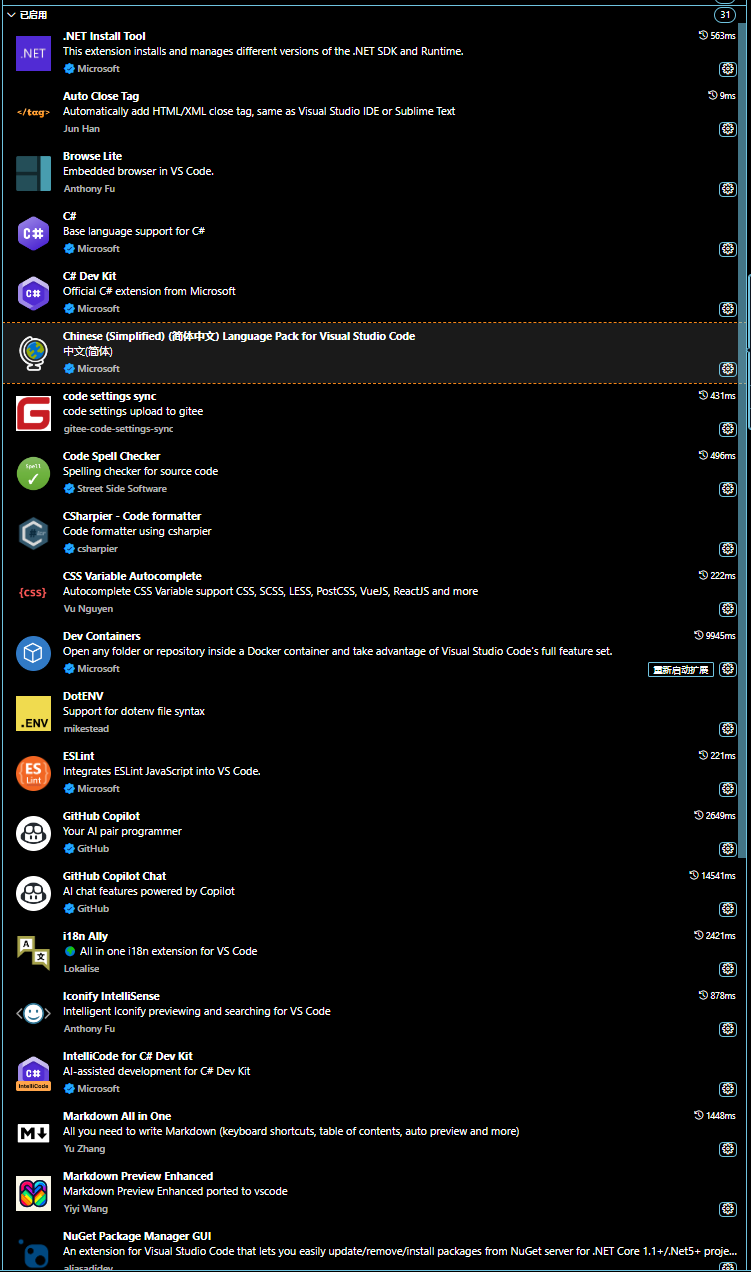Select CSS Variable Autocomplete icon
The width and height of the screenshot is (751, 1272).
(x=33, y=593)
